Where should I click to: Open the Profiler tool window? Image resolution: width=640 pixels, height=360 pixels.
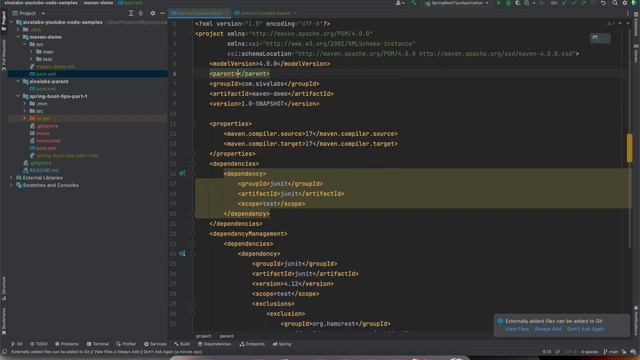pyautogui.click(x=126, y=344)
